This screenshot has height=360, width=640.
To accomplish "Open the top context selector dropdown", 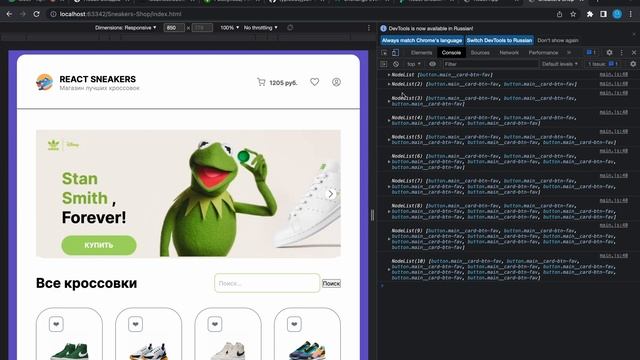I will (x=413, y=64).
